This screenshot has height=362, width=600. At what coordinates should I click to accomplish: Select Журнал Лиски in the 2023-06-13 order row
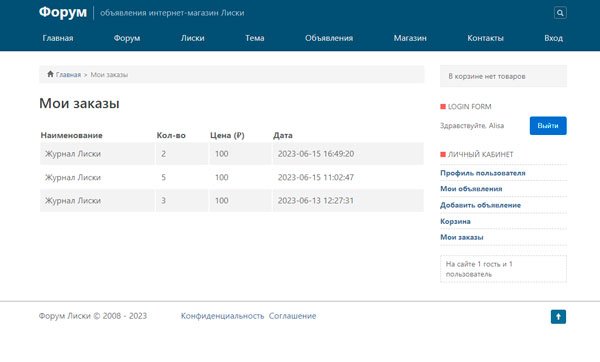(73, 201)
